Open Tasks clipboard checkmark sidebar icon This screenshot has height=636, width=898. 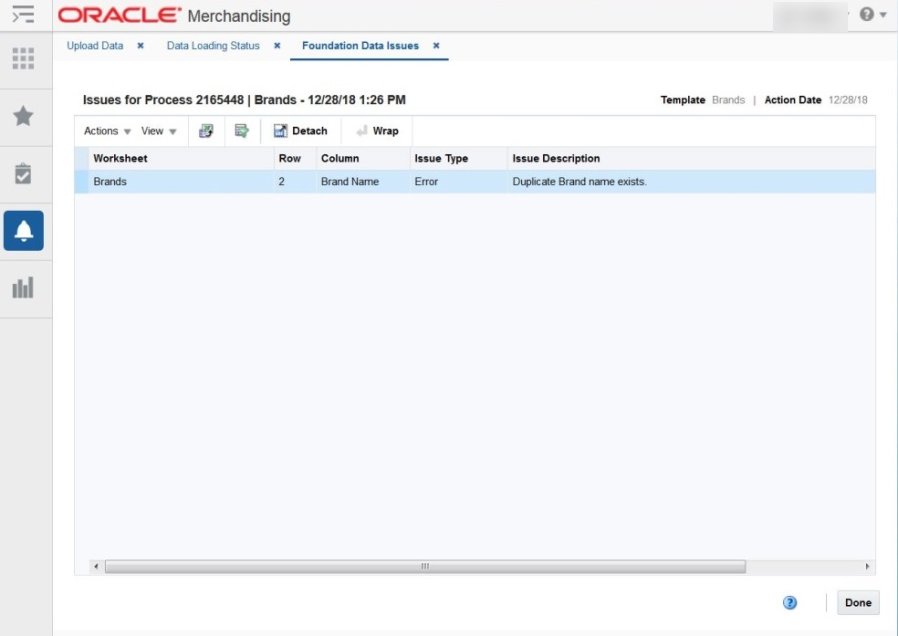click(x=23, y=173)
